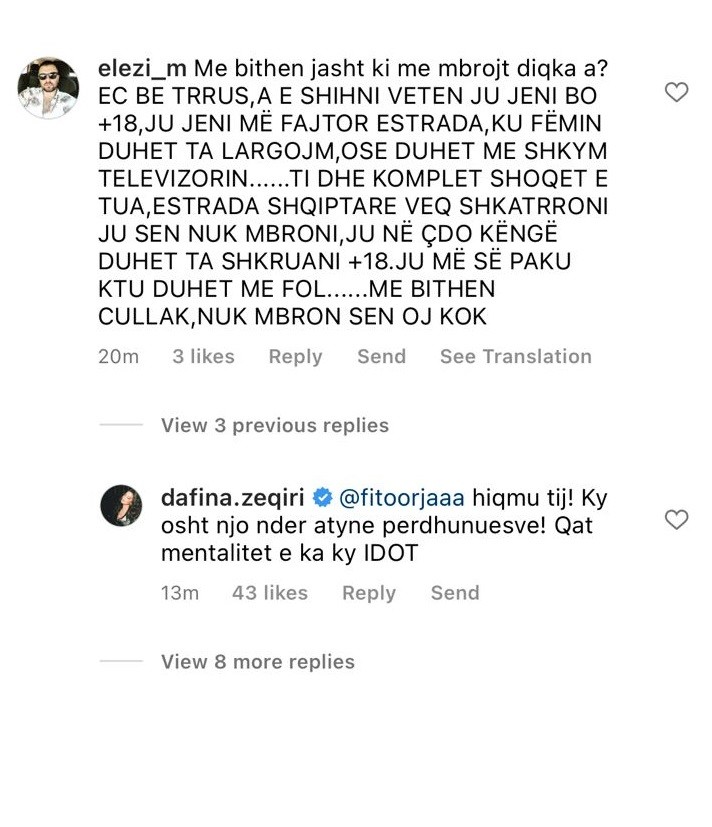Visit dafina.zeqiri profile via username
The width and height of the screenshot is (712, 827).
[235, 495]
